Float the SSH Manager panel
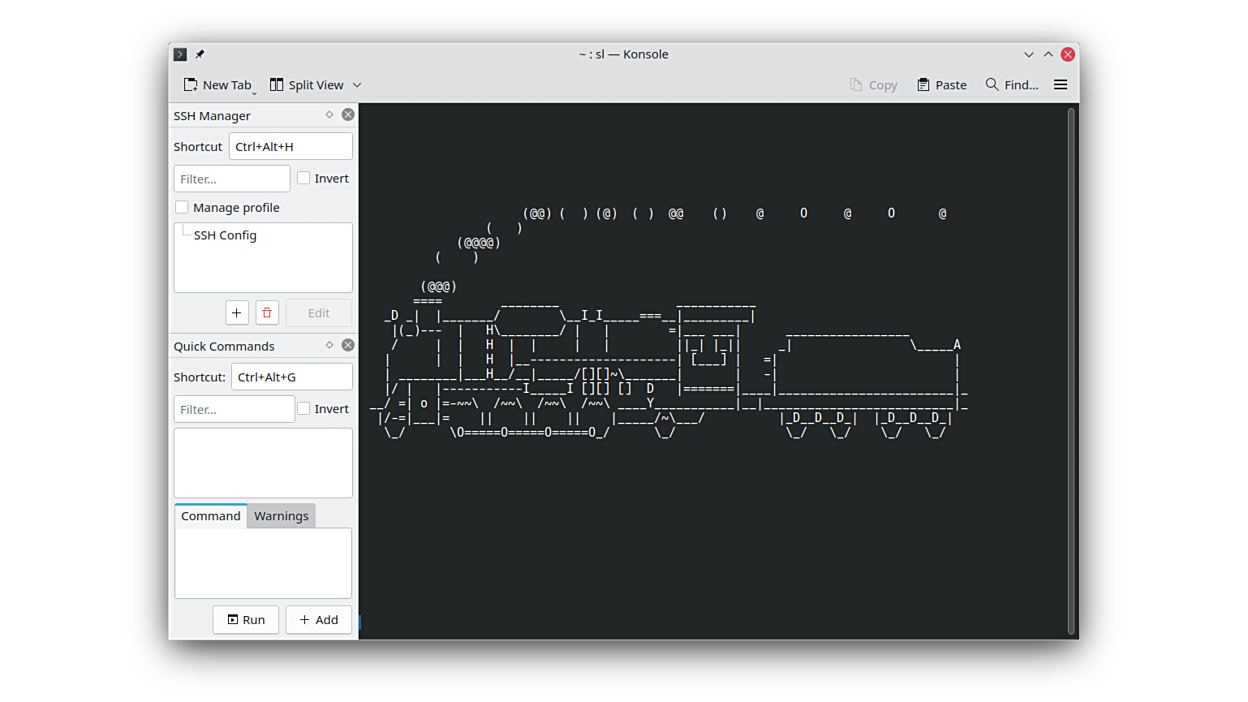 coord(329,115)
